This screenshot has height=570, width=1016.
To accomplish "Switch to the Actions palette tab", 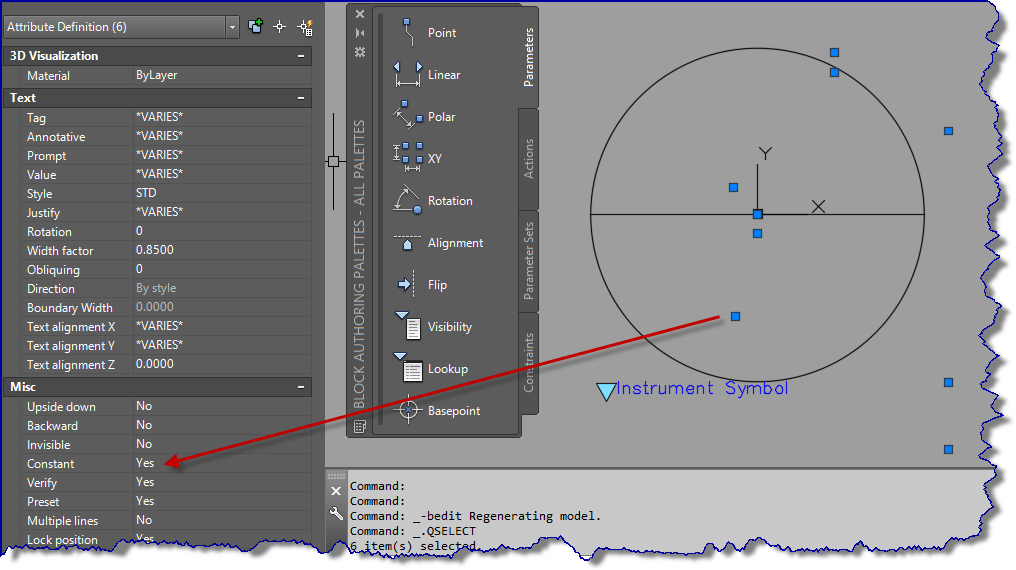I will click(529, 159).
